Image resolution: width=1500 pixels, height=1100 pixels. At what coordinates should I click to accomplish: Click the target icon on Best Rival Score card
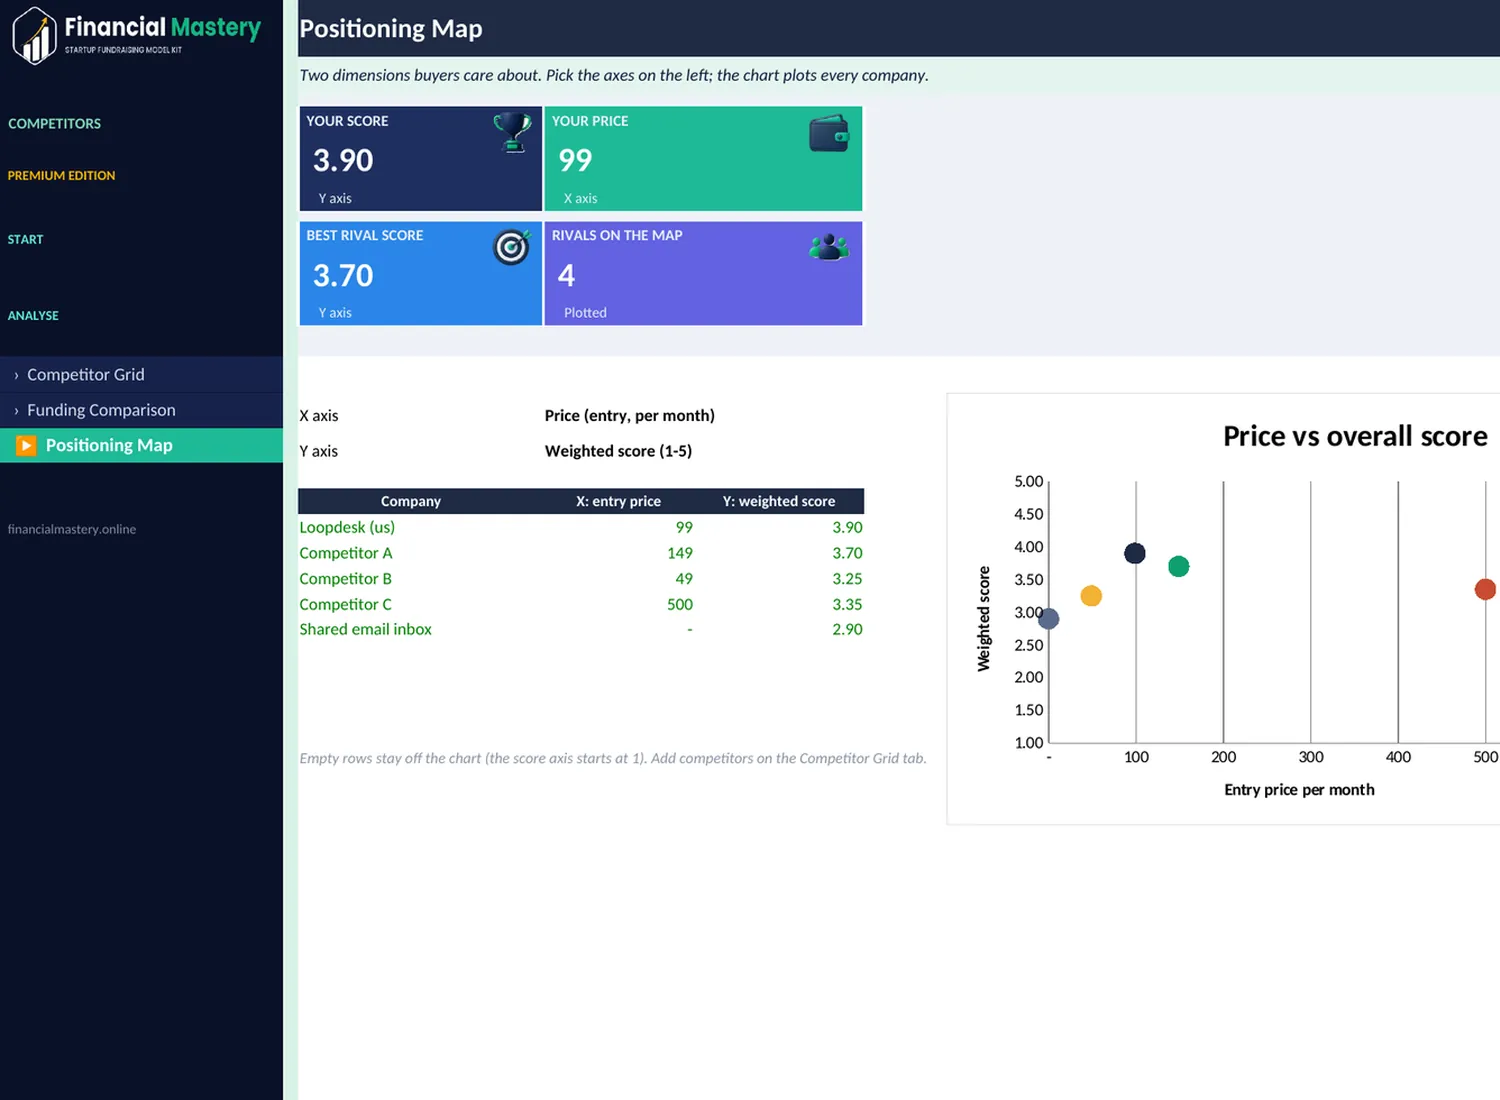511,246
